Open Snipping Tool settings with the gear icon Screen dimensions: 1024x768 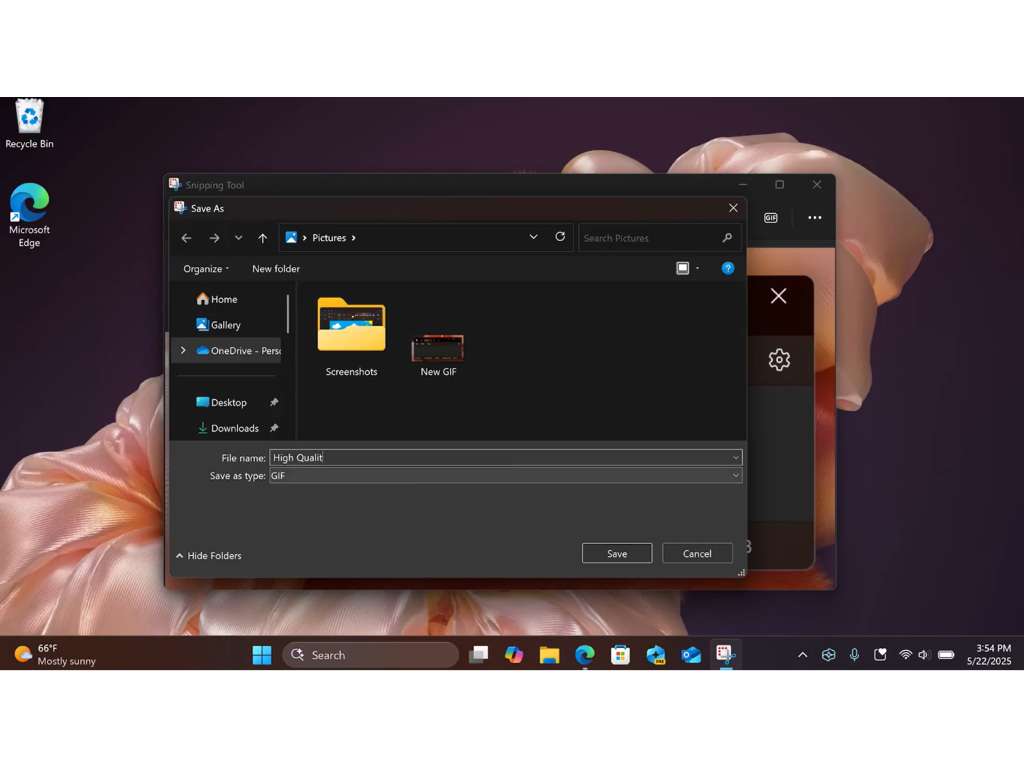coord(779,360)
